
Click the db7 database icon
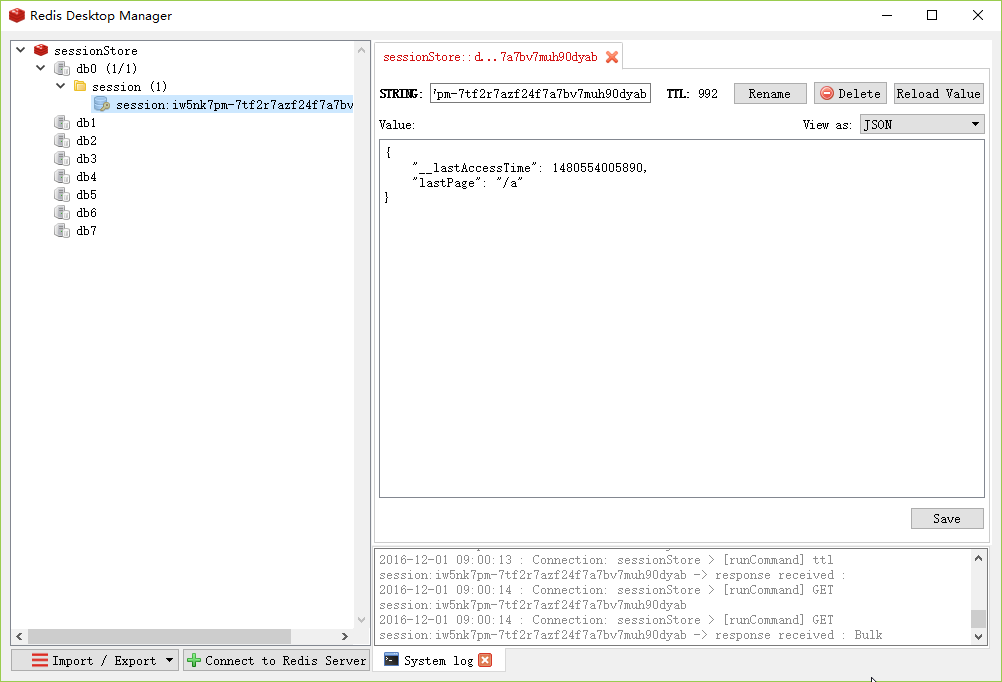62,230
